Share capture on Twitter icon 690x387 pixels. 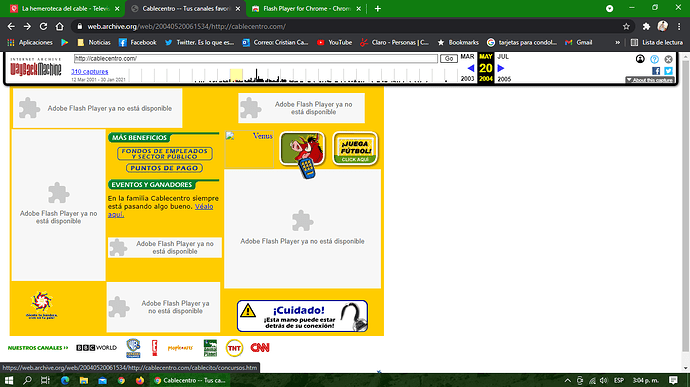point(668,71)
